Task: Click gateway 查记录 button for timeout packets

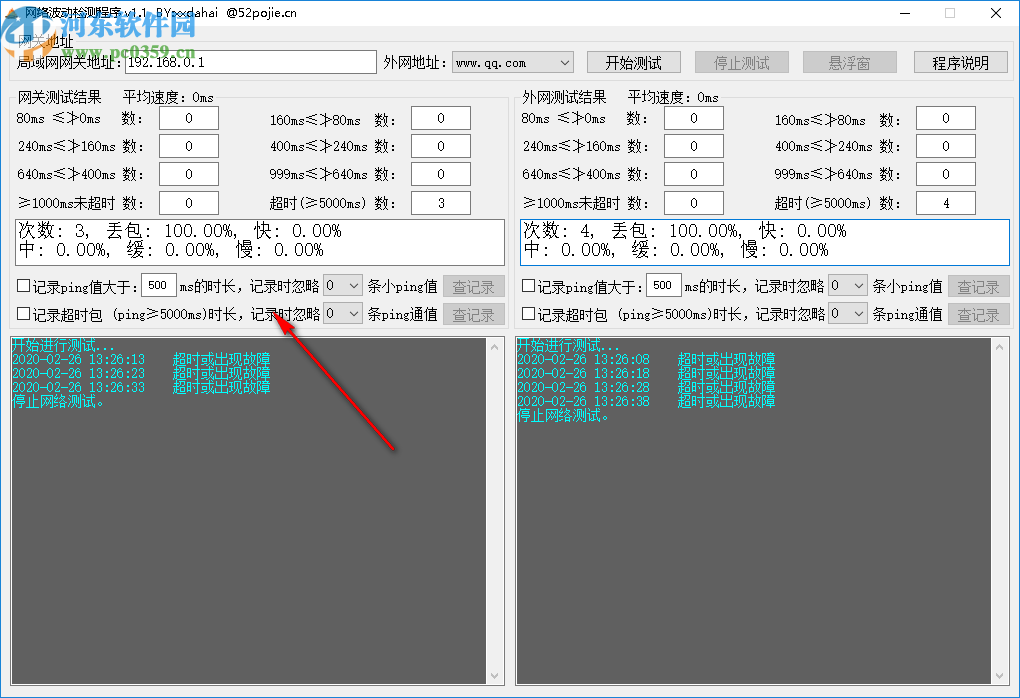Action: click(x=474, y=315)
